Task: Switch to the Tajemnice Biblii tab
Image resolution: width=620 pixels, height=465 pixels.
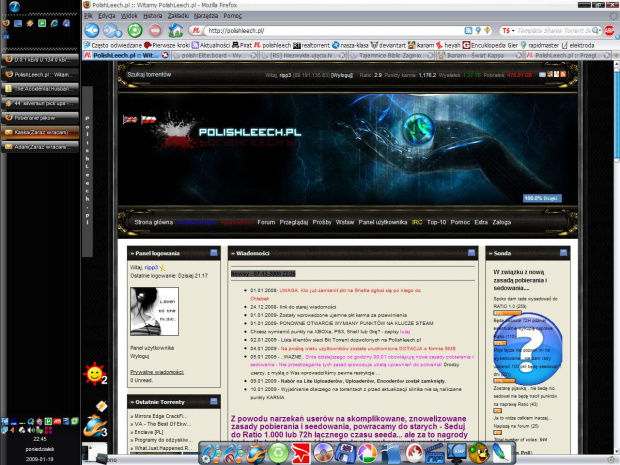Action: tap(391, 55)
